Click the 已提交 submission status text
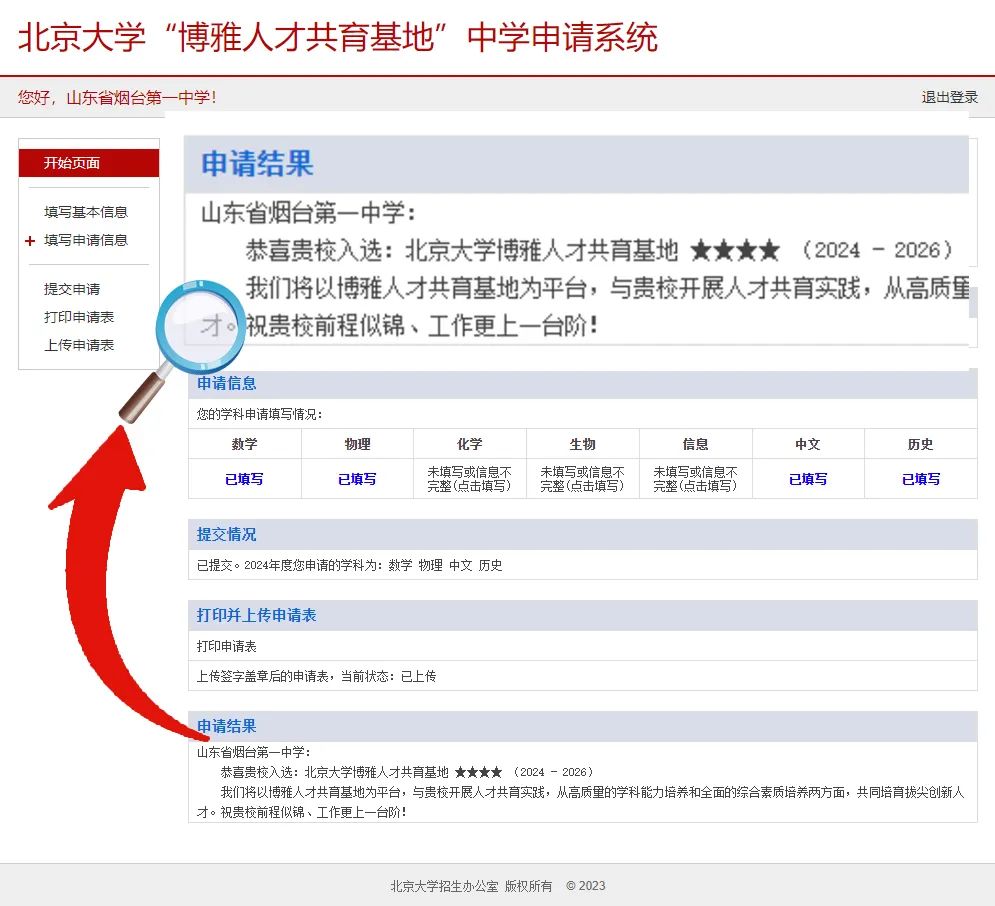Screen dimensions: 995x906 coord(349,565)
